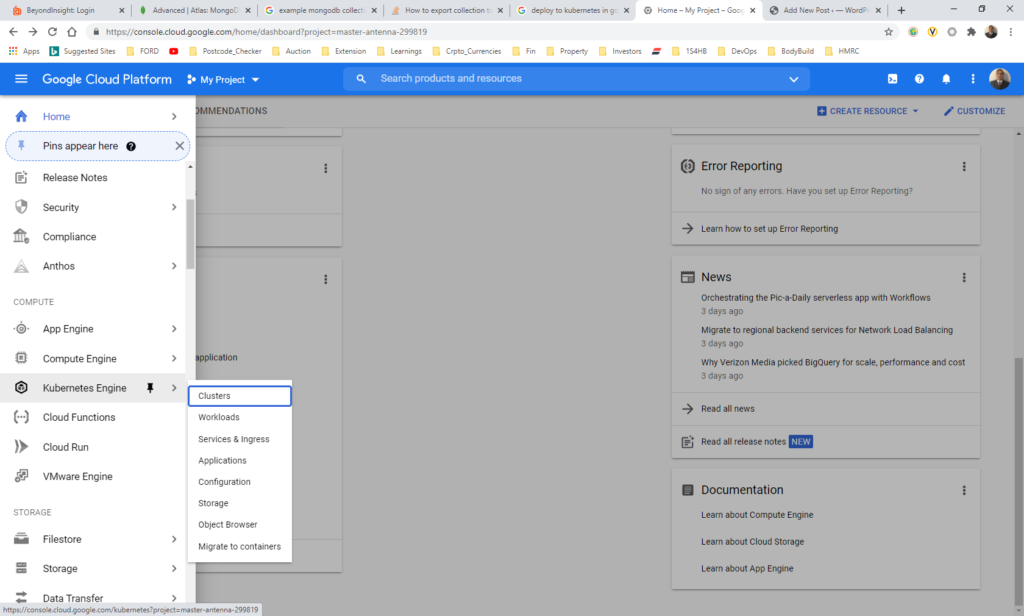Click the Security shield icon
The width and height of the screenshot is (1024, 616).
[x=21, y=207]
